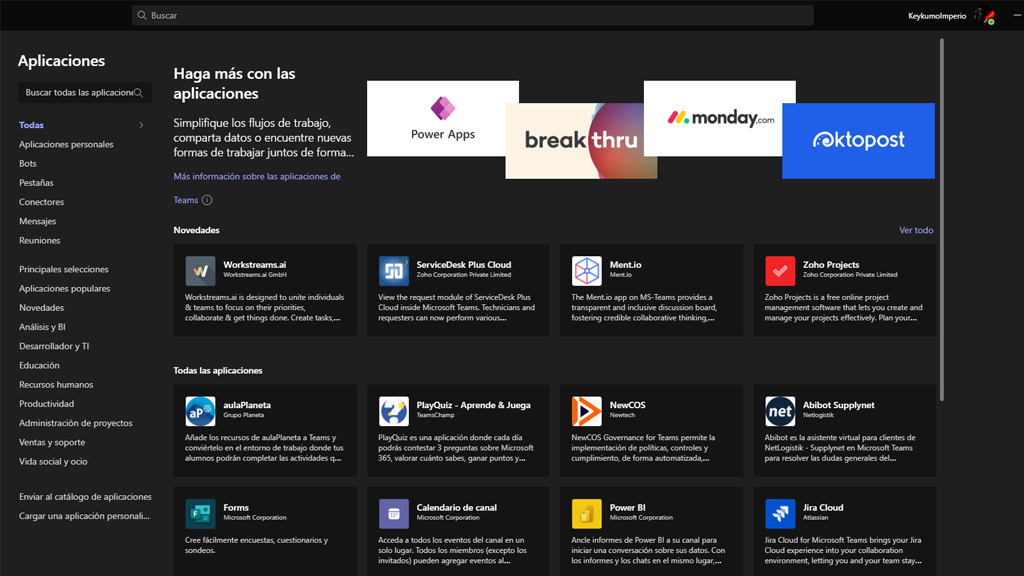Click the KeykumoImperio username text

(937, 16)
